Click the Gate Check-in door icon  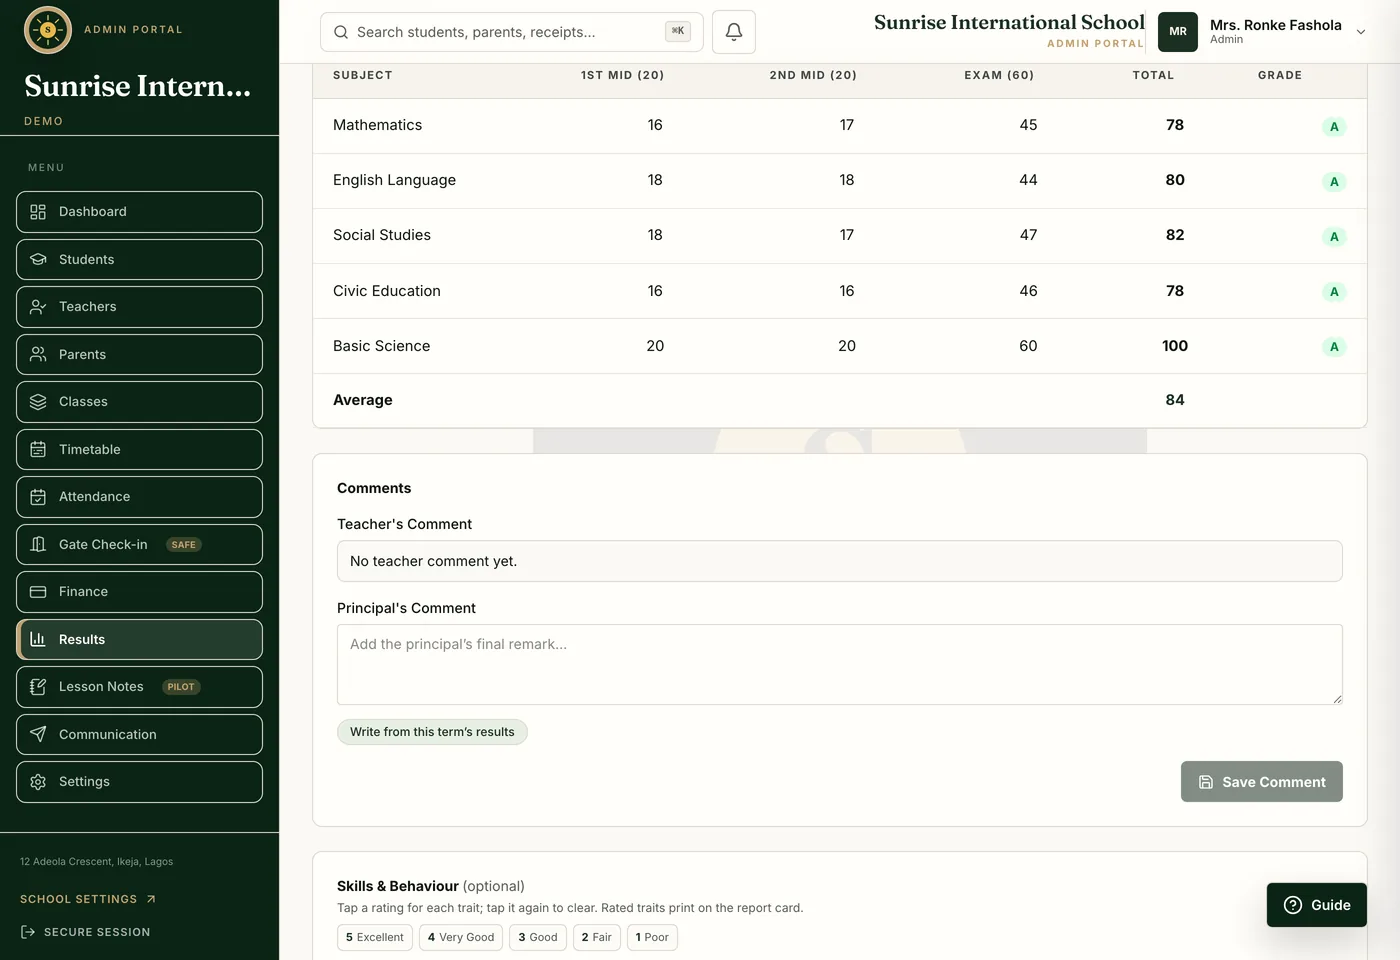coord(38,544)
